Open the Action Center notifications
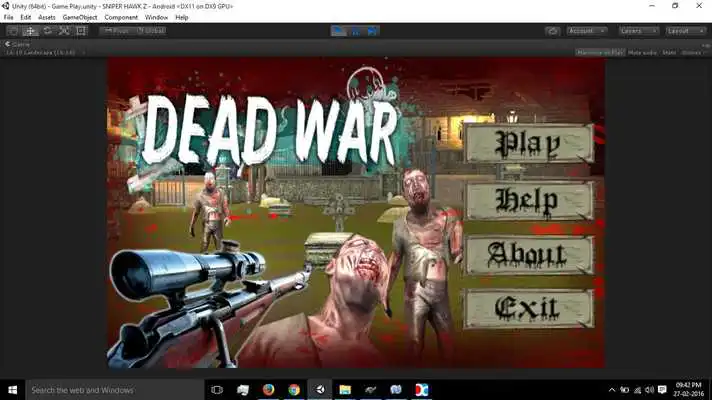 tap(662, 390)
